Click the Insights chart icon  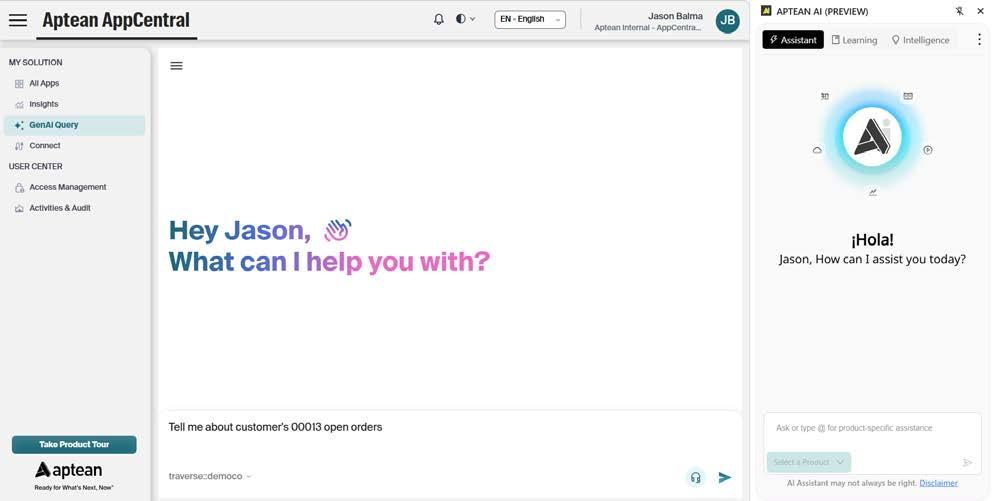pos(19,104)
